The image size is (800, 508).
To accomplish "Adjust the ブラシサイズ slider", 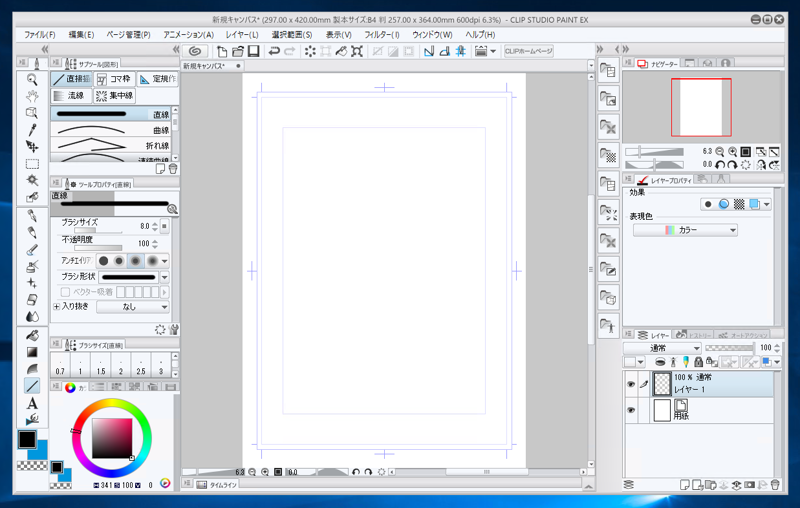I will coord(98,231).
